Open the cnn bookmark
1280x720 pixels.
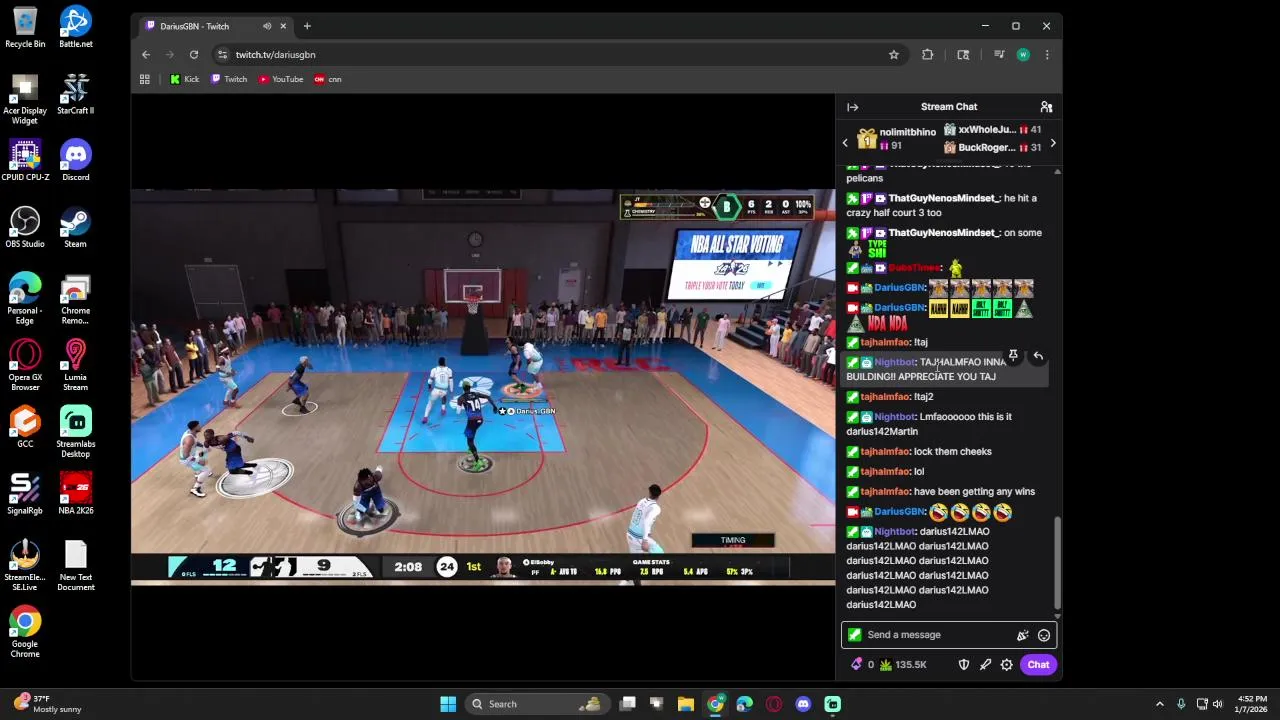[328, 79]
